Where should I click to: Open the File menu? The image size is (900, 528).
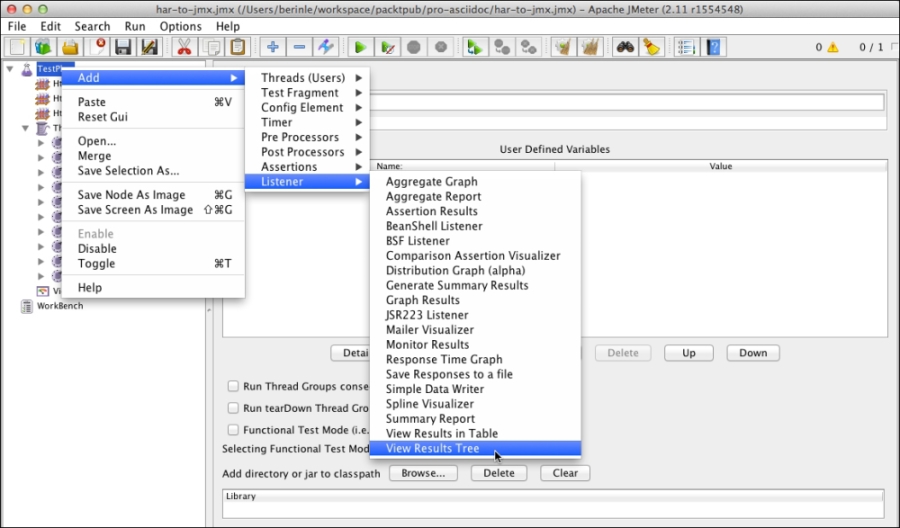(x=17, y=26)
